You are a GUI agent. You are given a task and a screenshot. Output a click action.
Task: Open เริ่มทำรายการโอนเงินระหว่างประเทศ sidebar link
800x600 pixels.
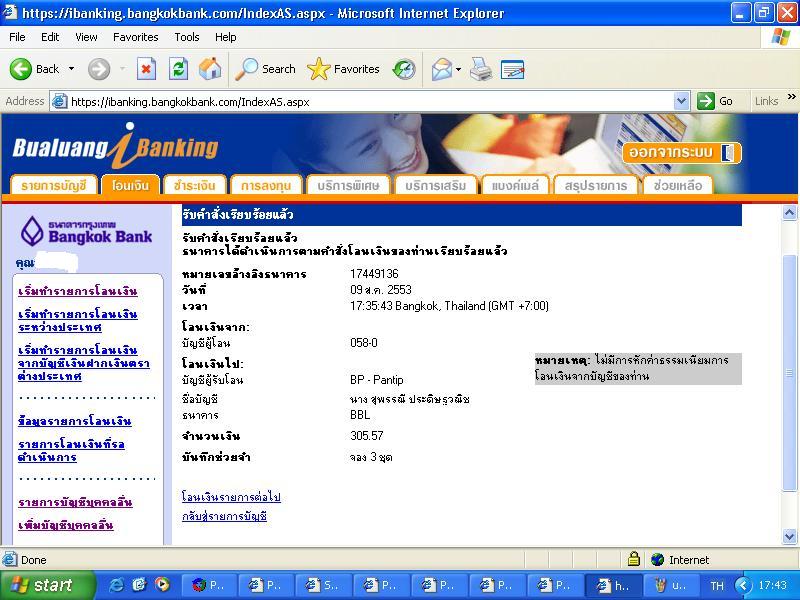click(x=78, y=320)
